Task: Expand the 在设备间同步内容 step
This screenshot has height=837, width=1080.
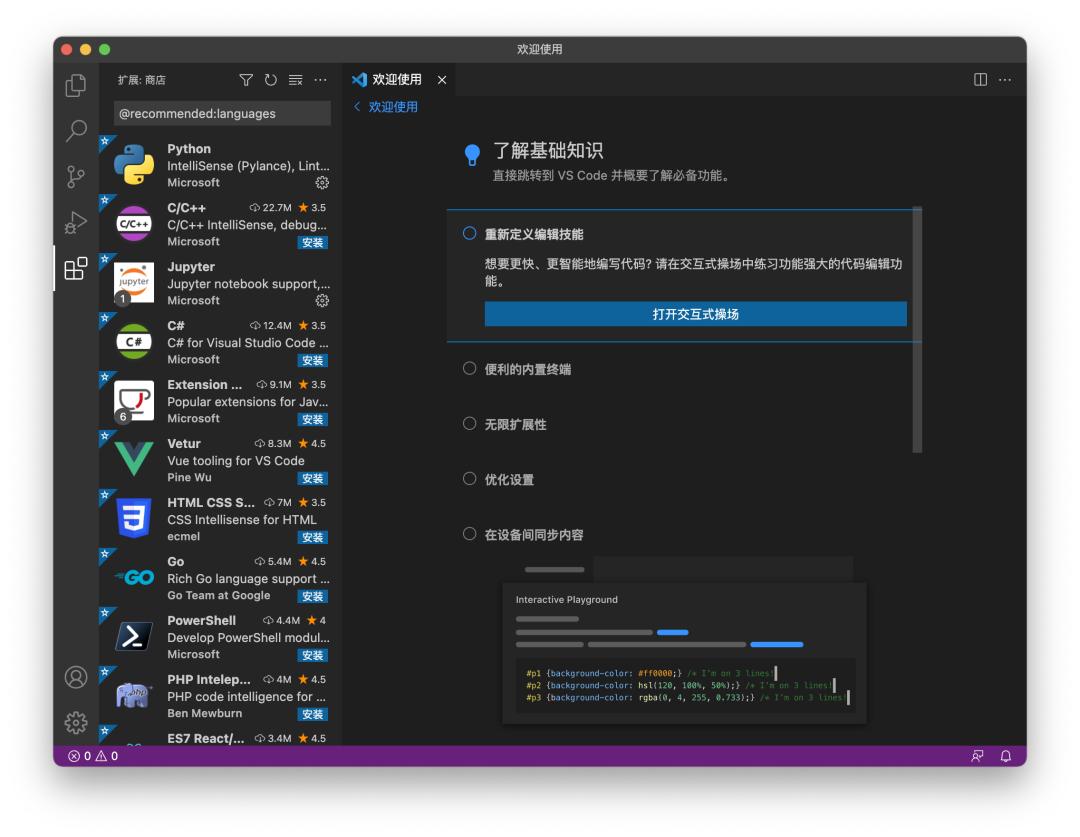Action: click(534, 535)
